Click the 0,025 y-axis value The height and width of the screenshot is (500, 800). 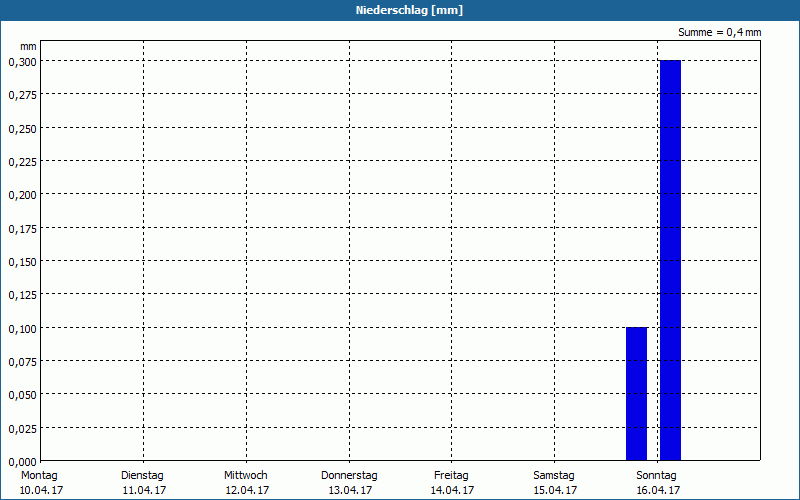(23, 429)
